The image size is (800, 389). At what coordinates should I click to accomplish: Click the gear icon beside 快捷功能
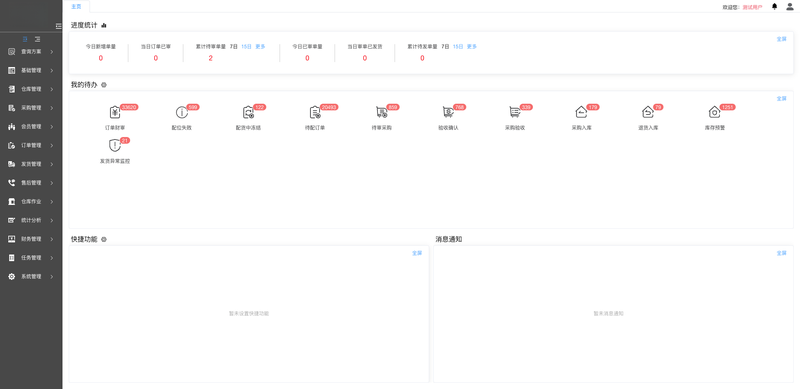click(x=104, y=239)
